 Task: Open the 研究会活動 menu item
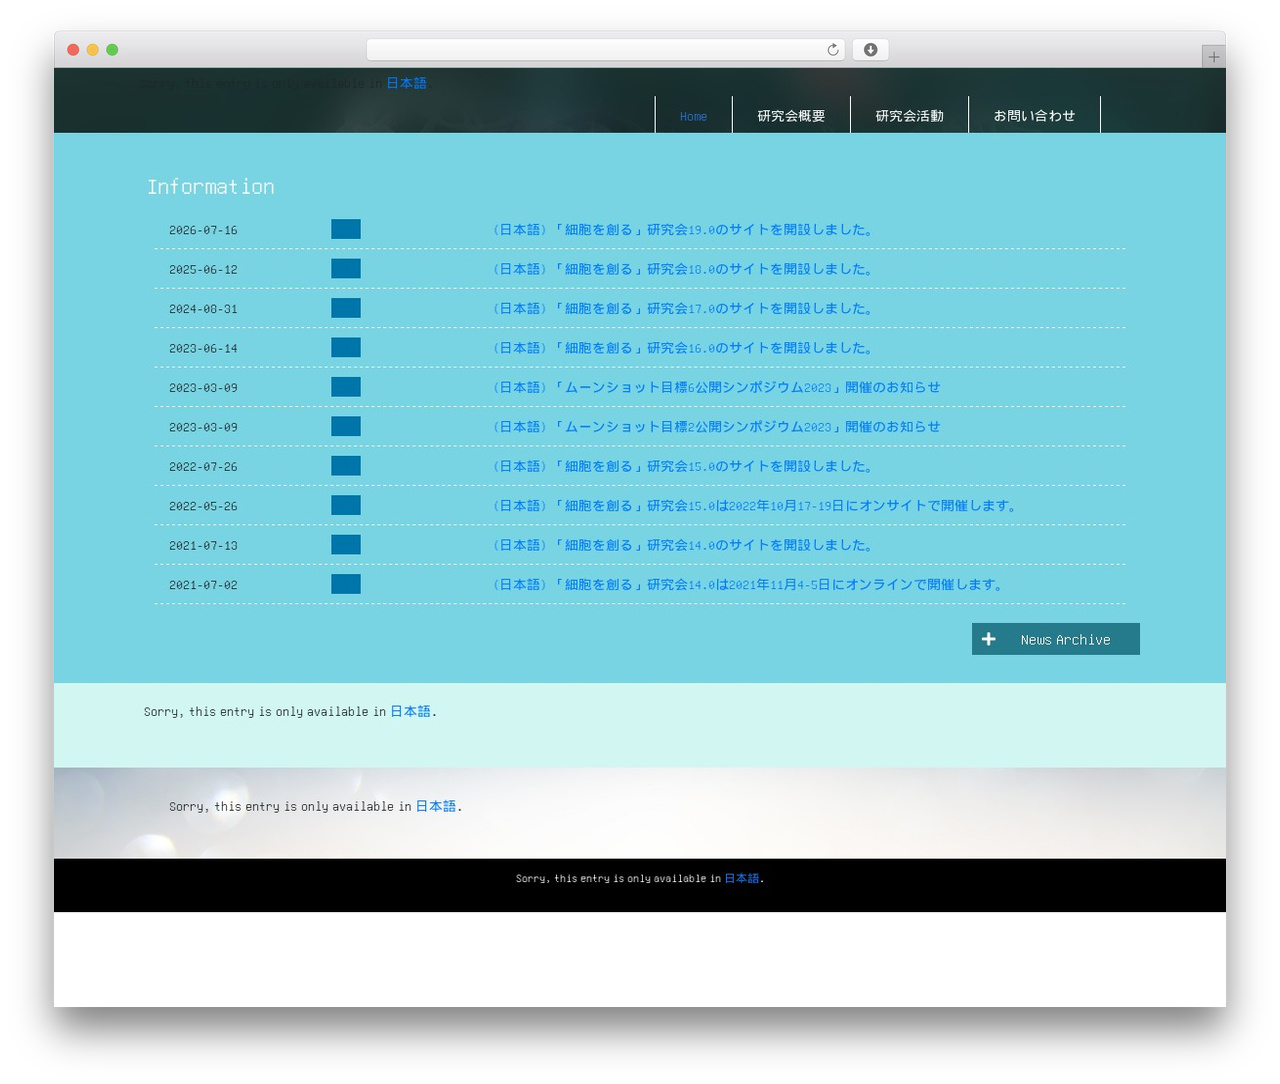pos(909,116)
